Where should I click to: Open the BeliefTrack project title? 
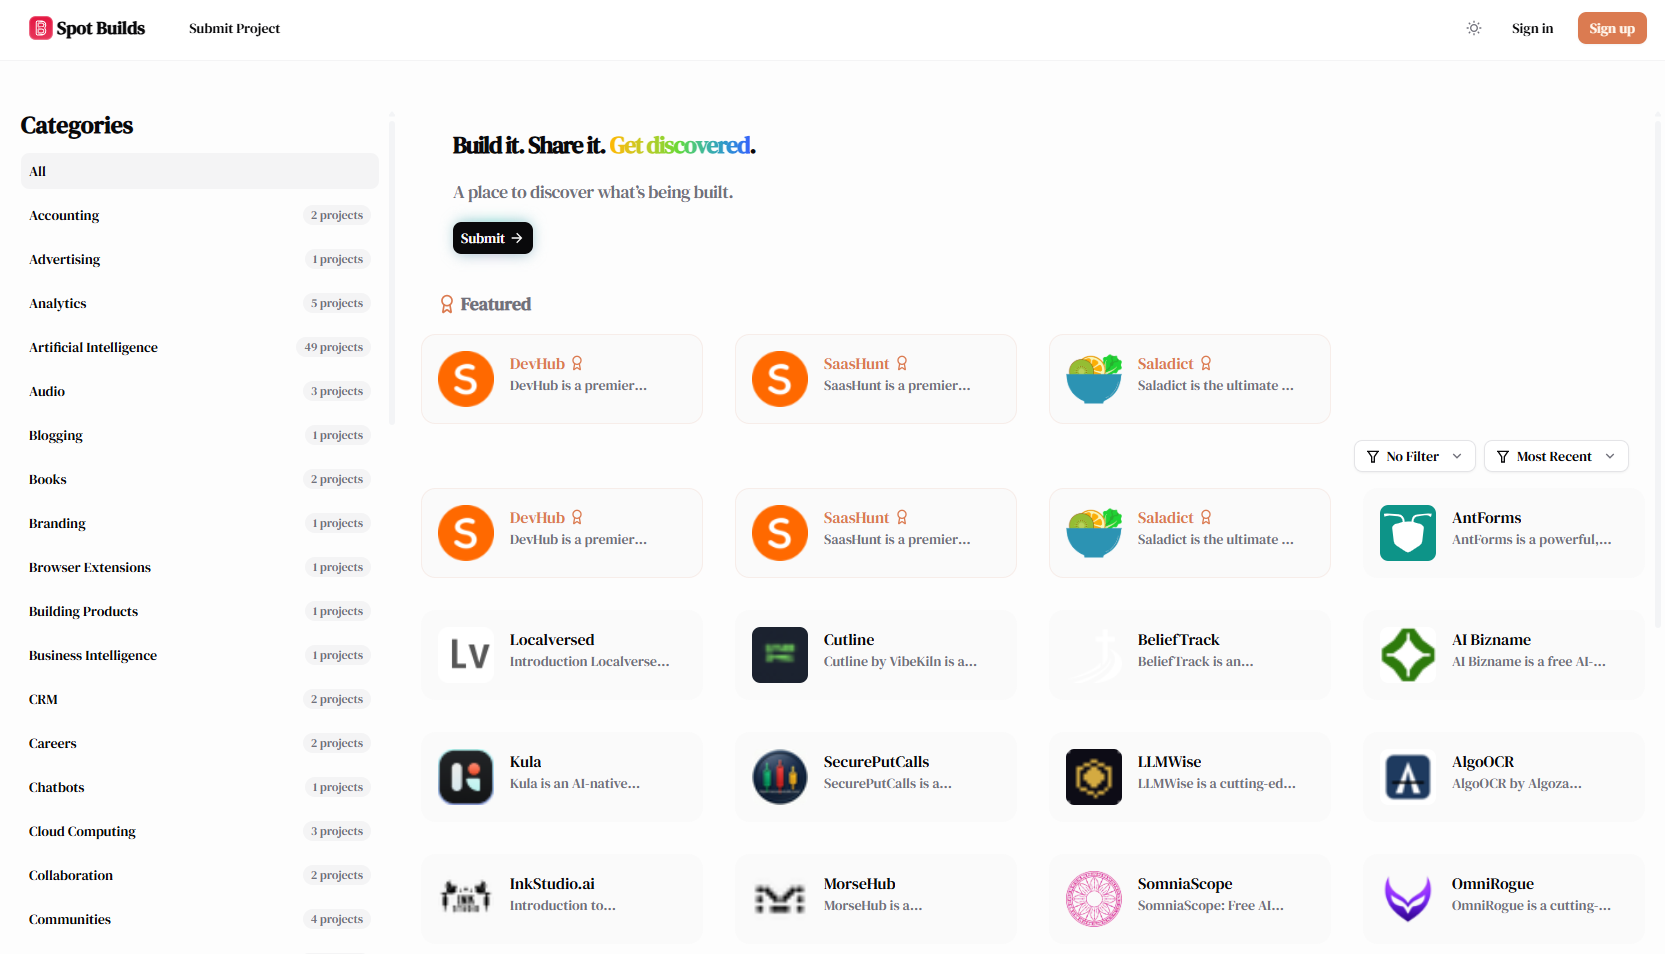click(1178, 640)
